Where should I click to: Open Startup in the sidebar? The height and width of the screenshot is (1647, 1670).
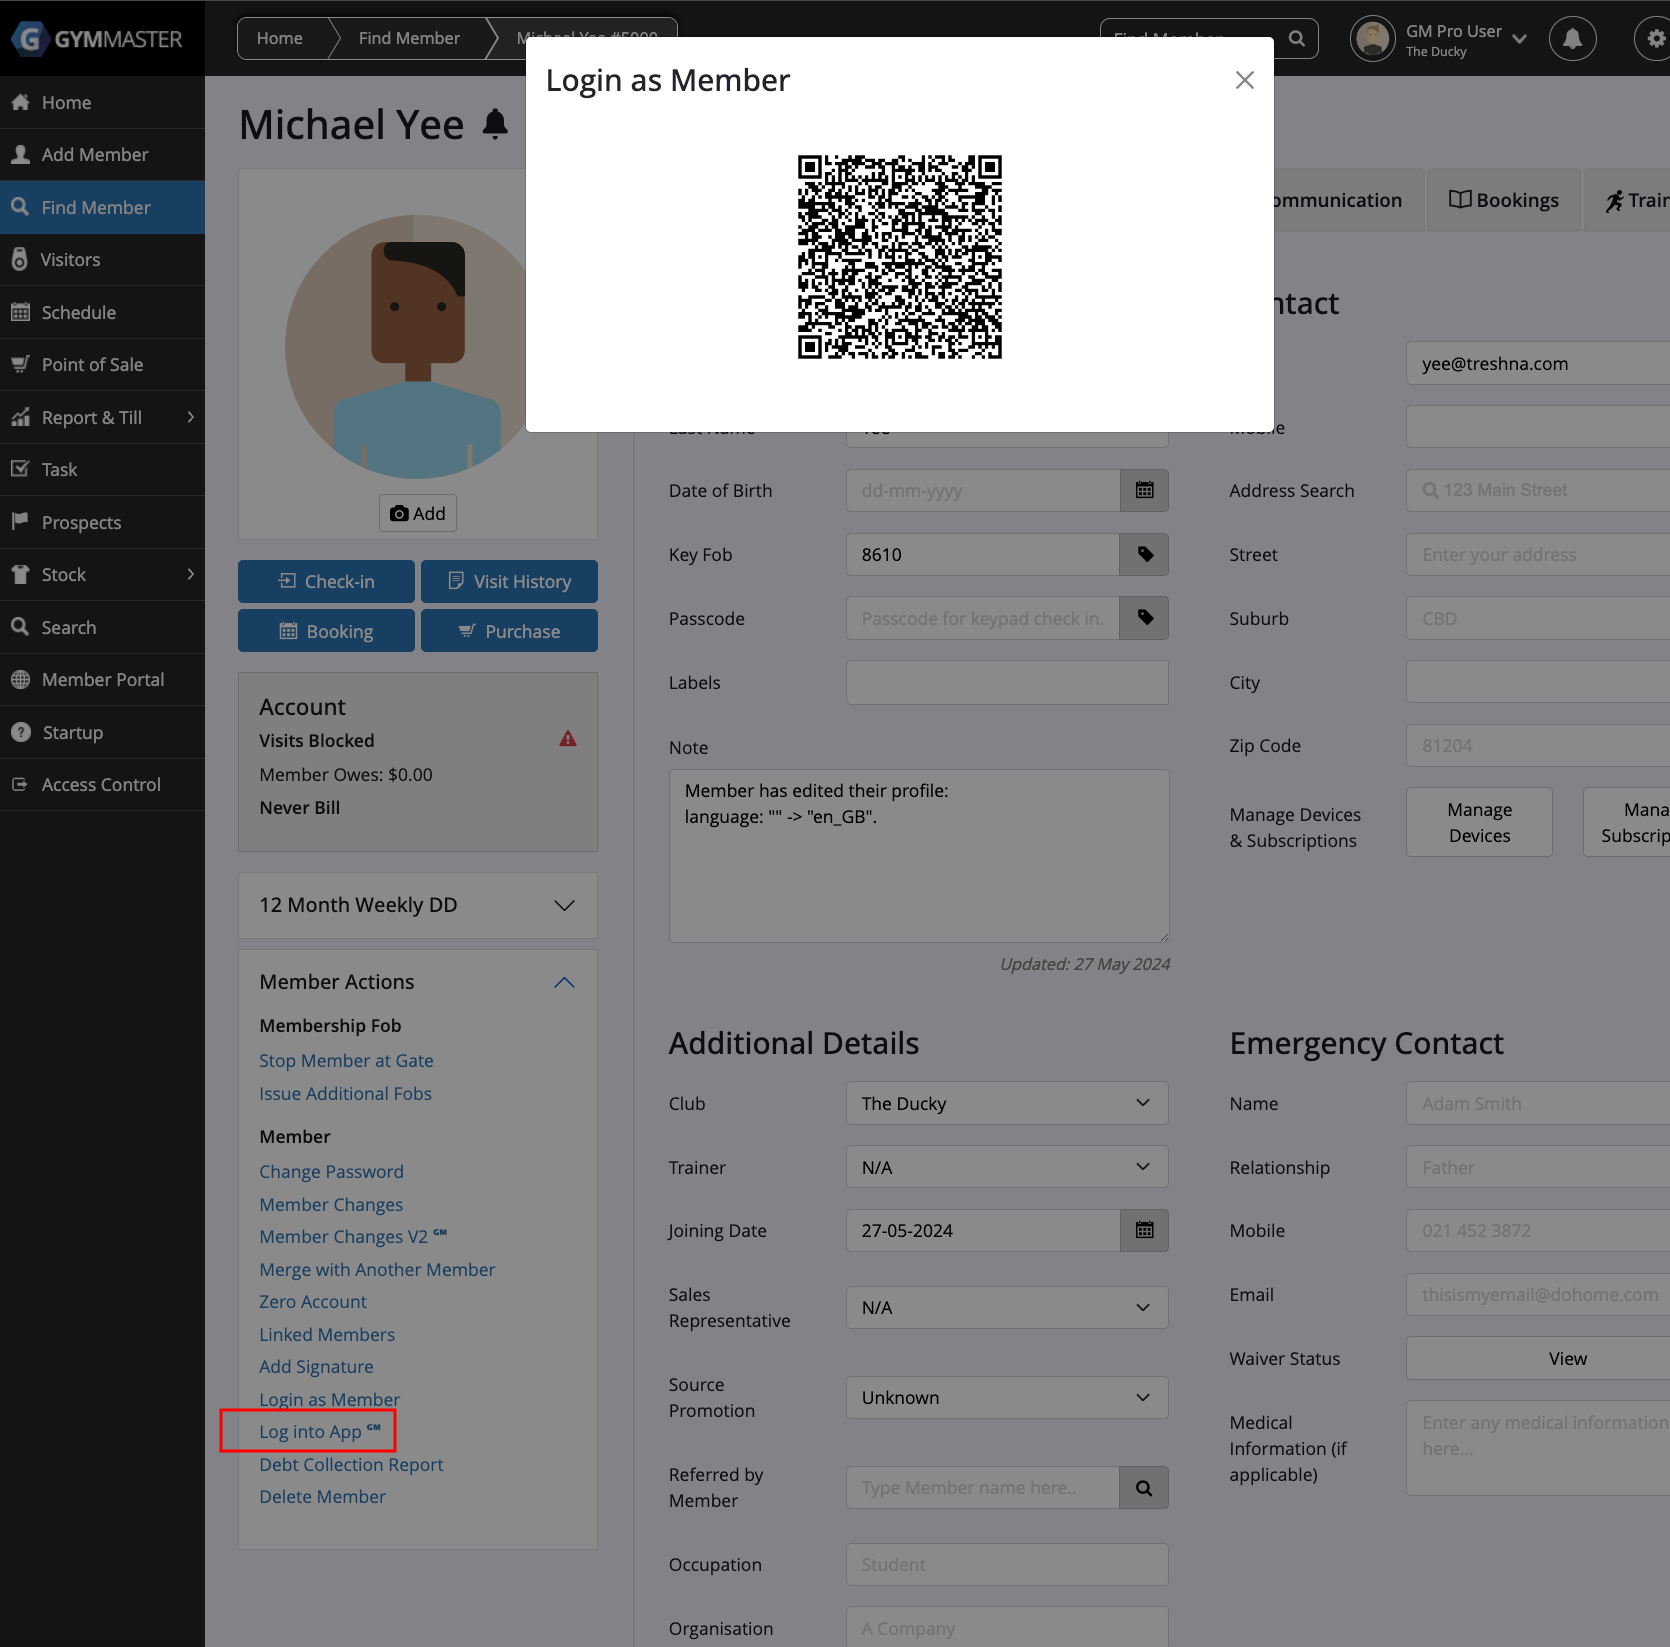click(x=102, y=732)
